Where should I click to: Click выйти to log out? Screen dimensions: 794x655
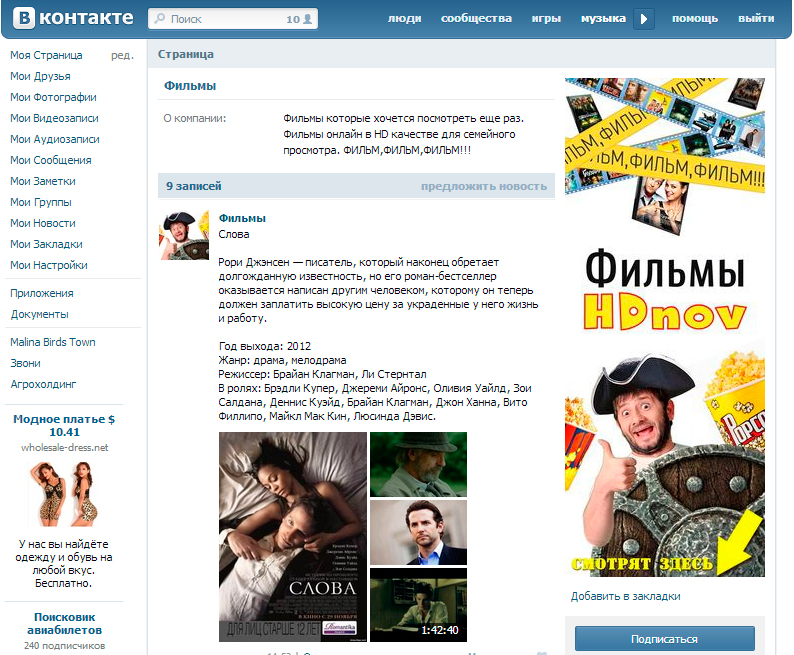[x=756, y=19]
